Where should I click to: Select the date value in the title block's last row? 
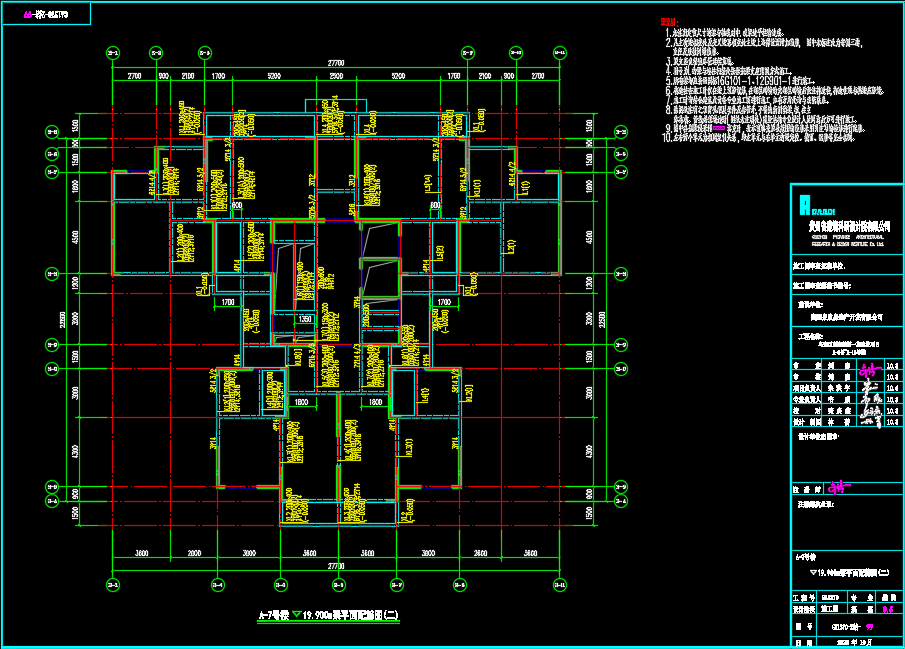point(855,642)
